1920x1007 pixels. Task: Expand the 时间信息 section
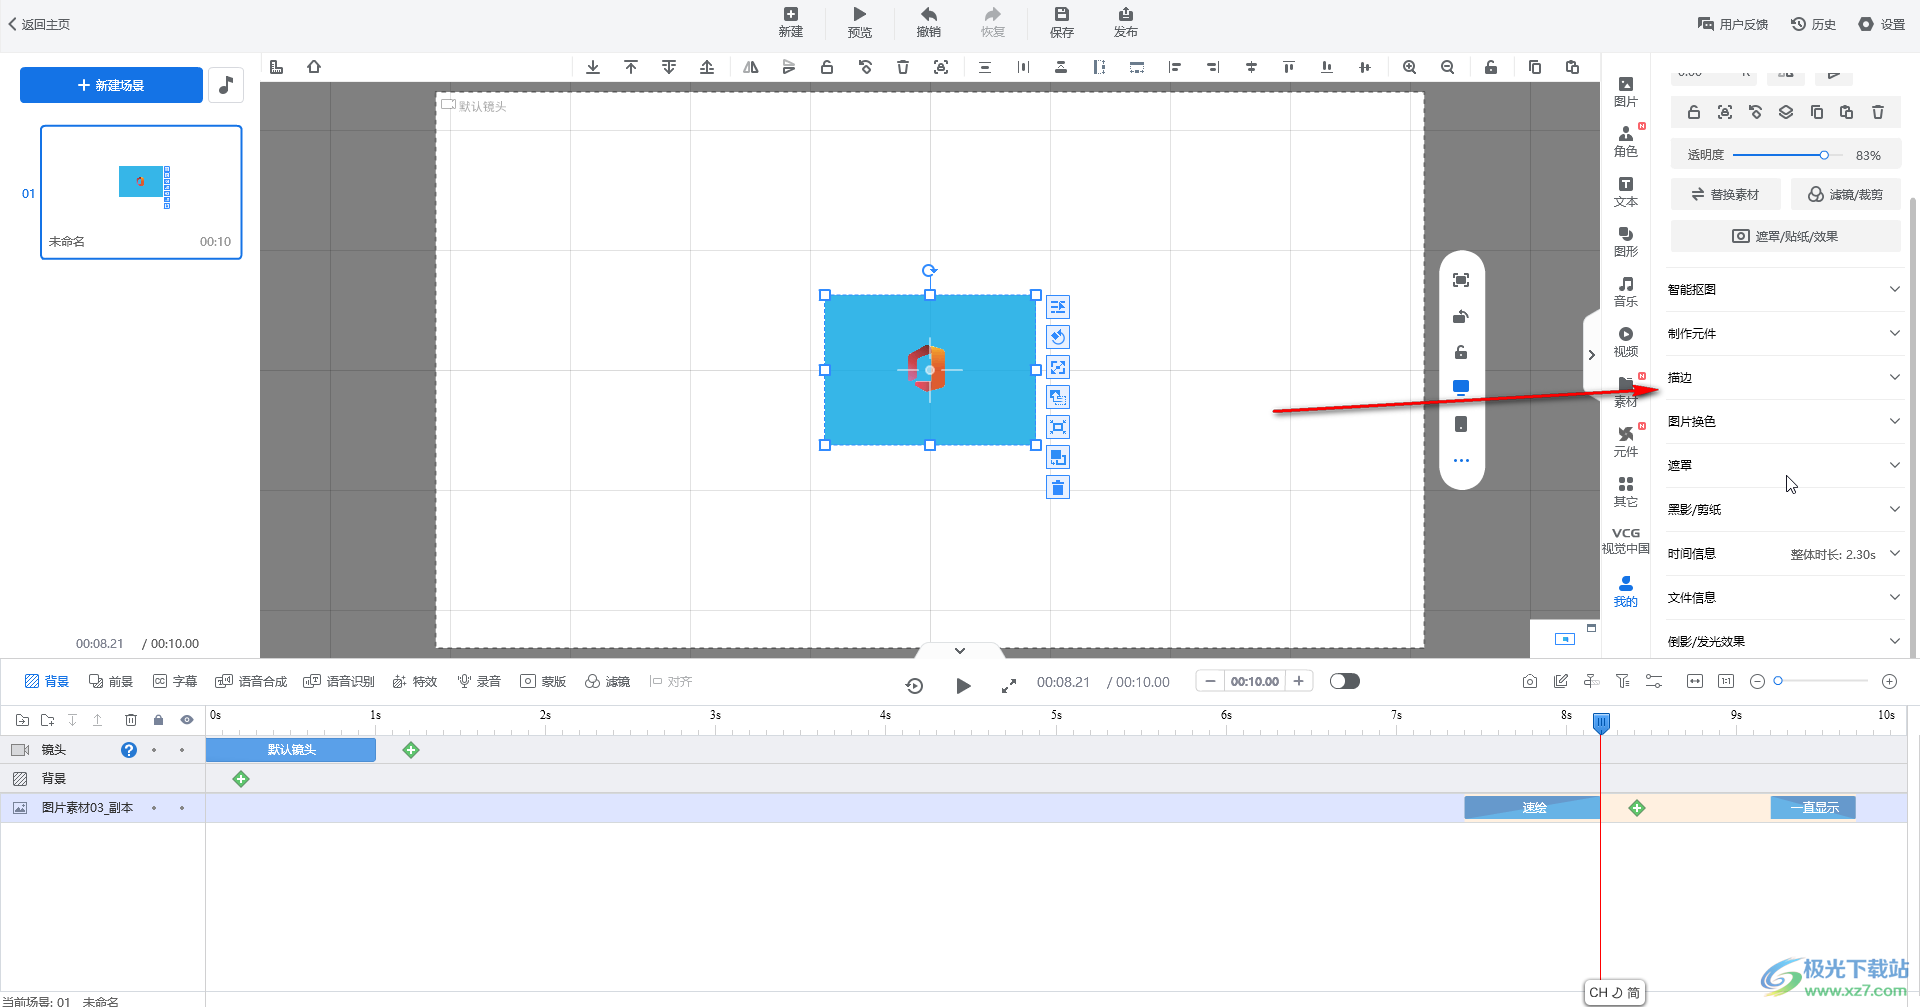click(x=1784, y=553)
